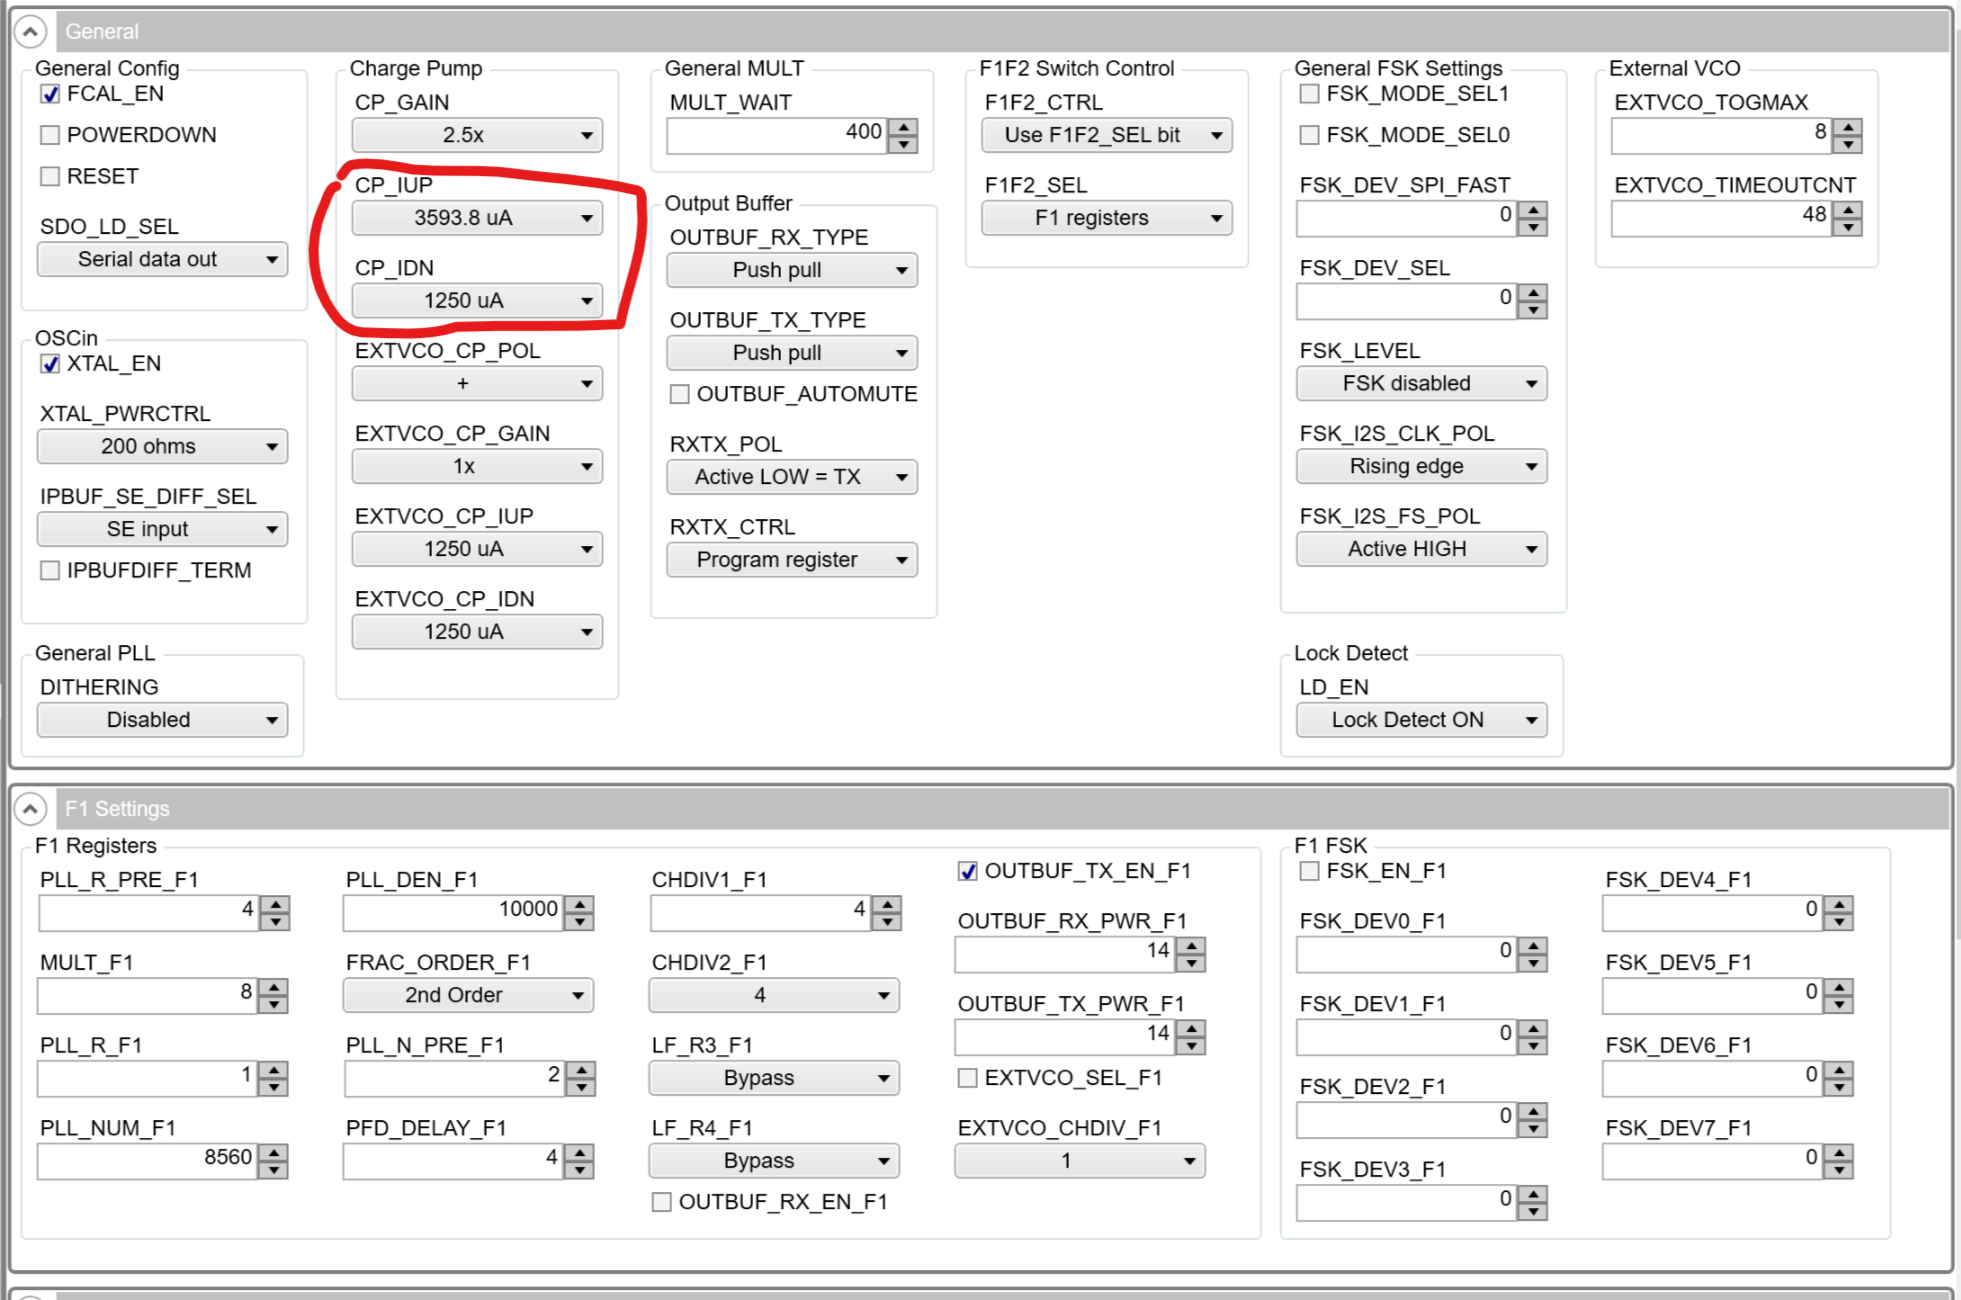Viewport: 1961px width, 1300px height.
Task: Collapse the F1 Settings section chevron
Action: tap(30, 808)
